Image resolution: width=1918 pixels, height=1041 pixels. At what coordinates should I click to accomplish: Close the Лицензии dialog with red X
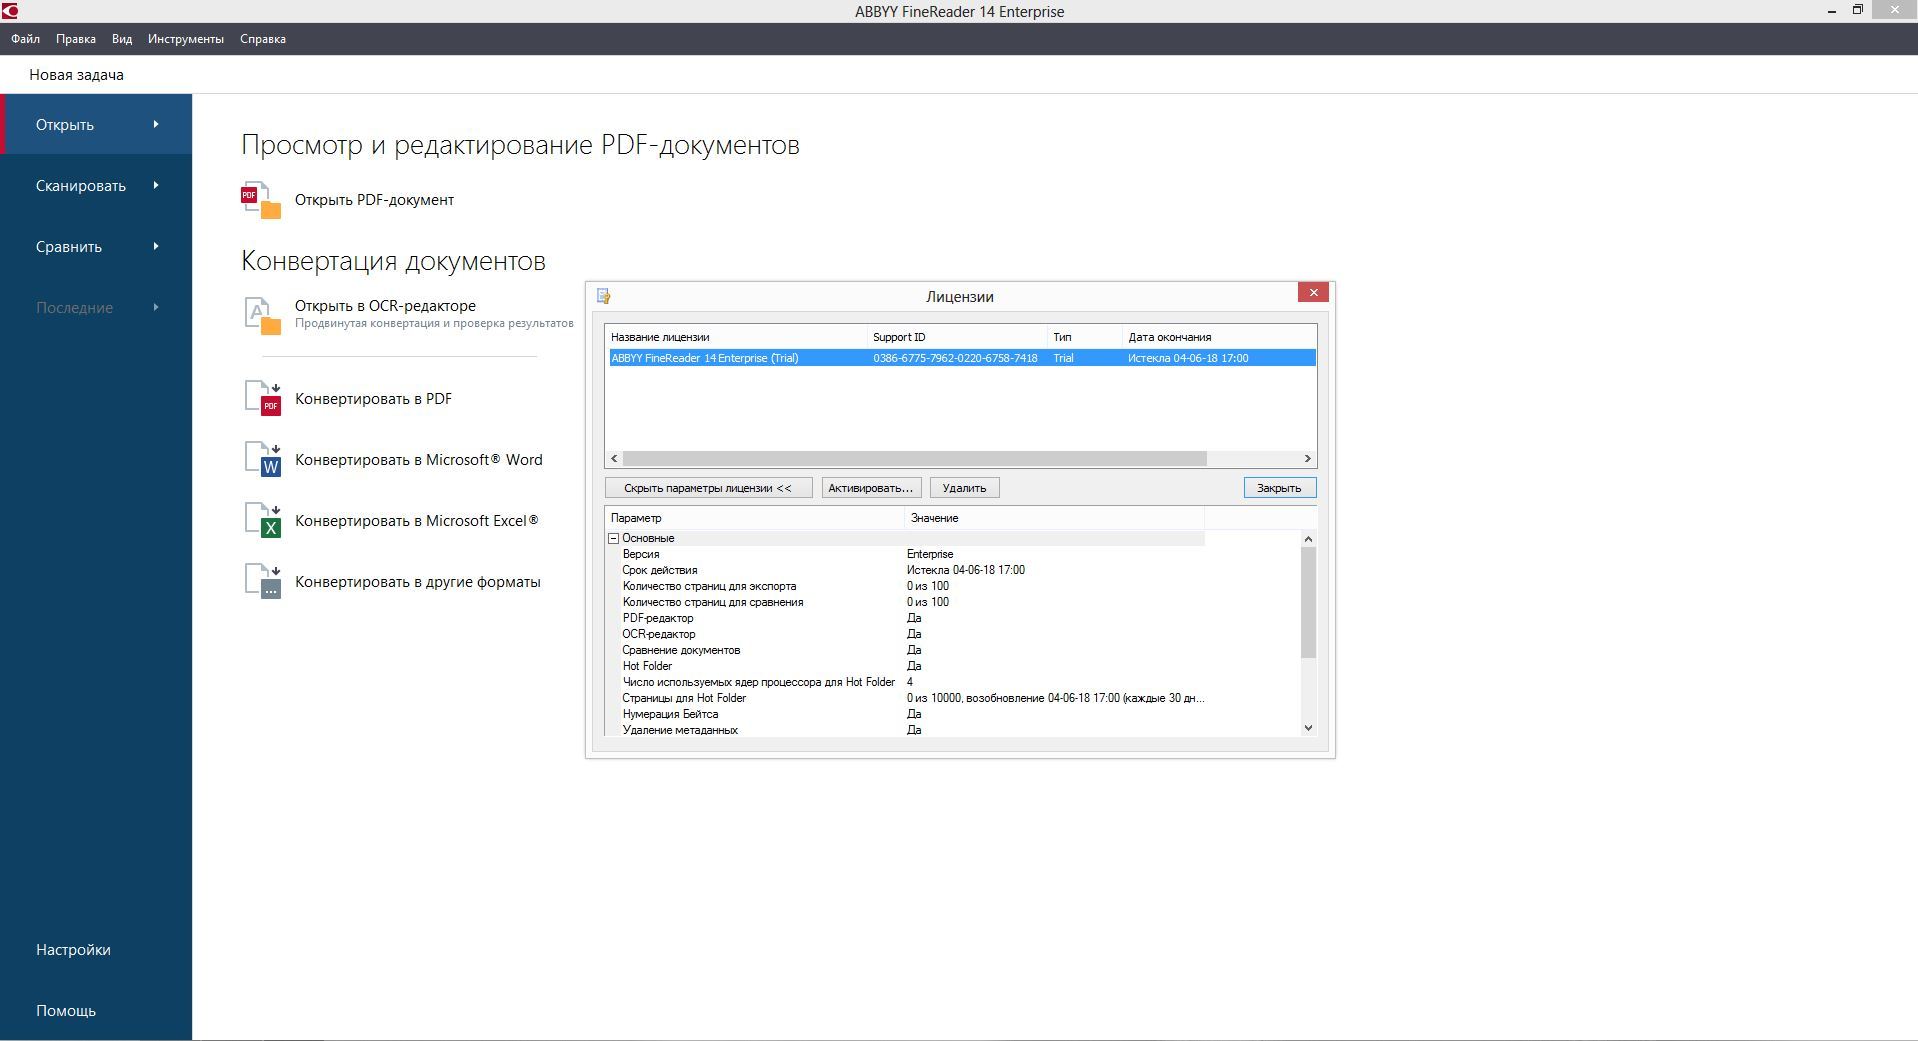pos(1313,292)
